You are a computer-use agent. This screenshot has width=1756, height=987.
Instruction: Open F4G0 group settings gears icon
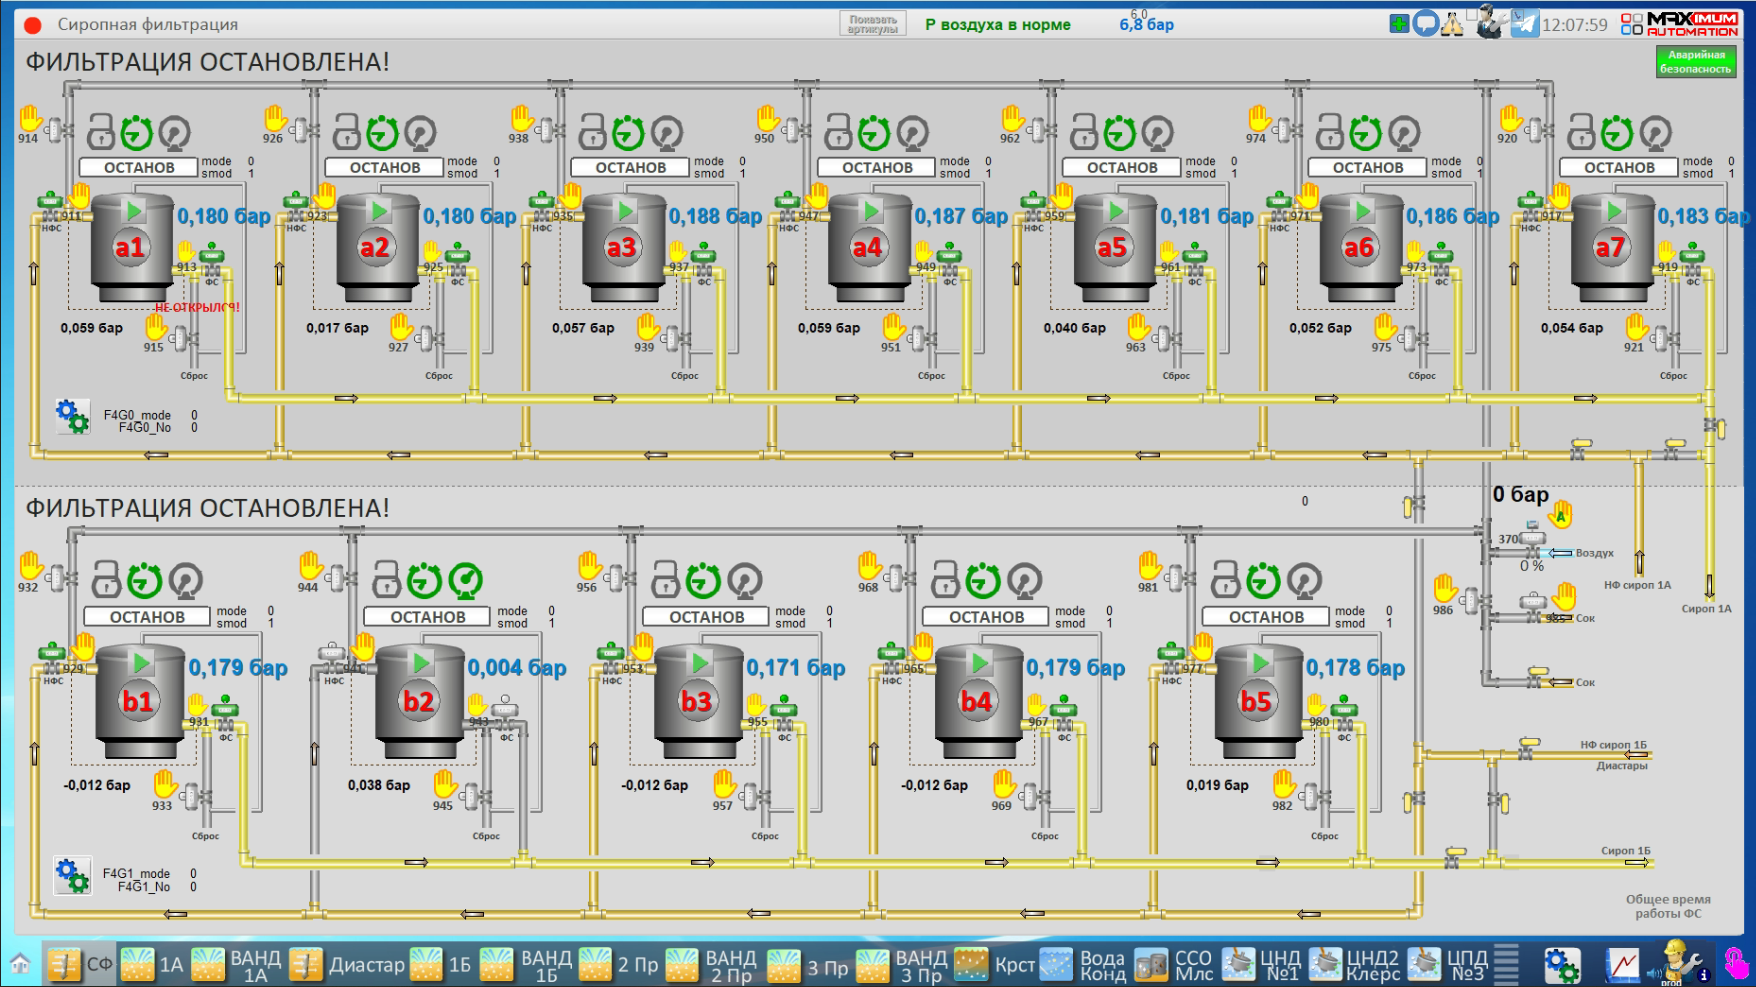[72, 416]
